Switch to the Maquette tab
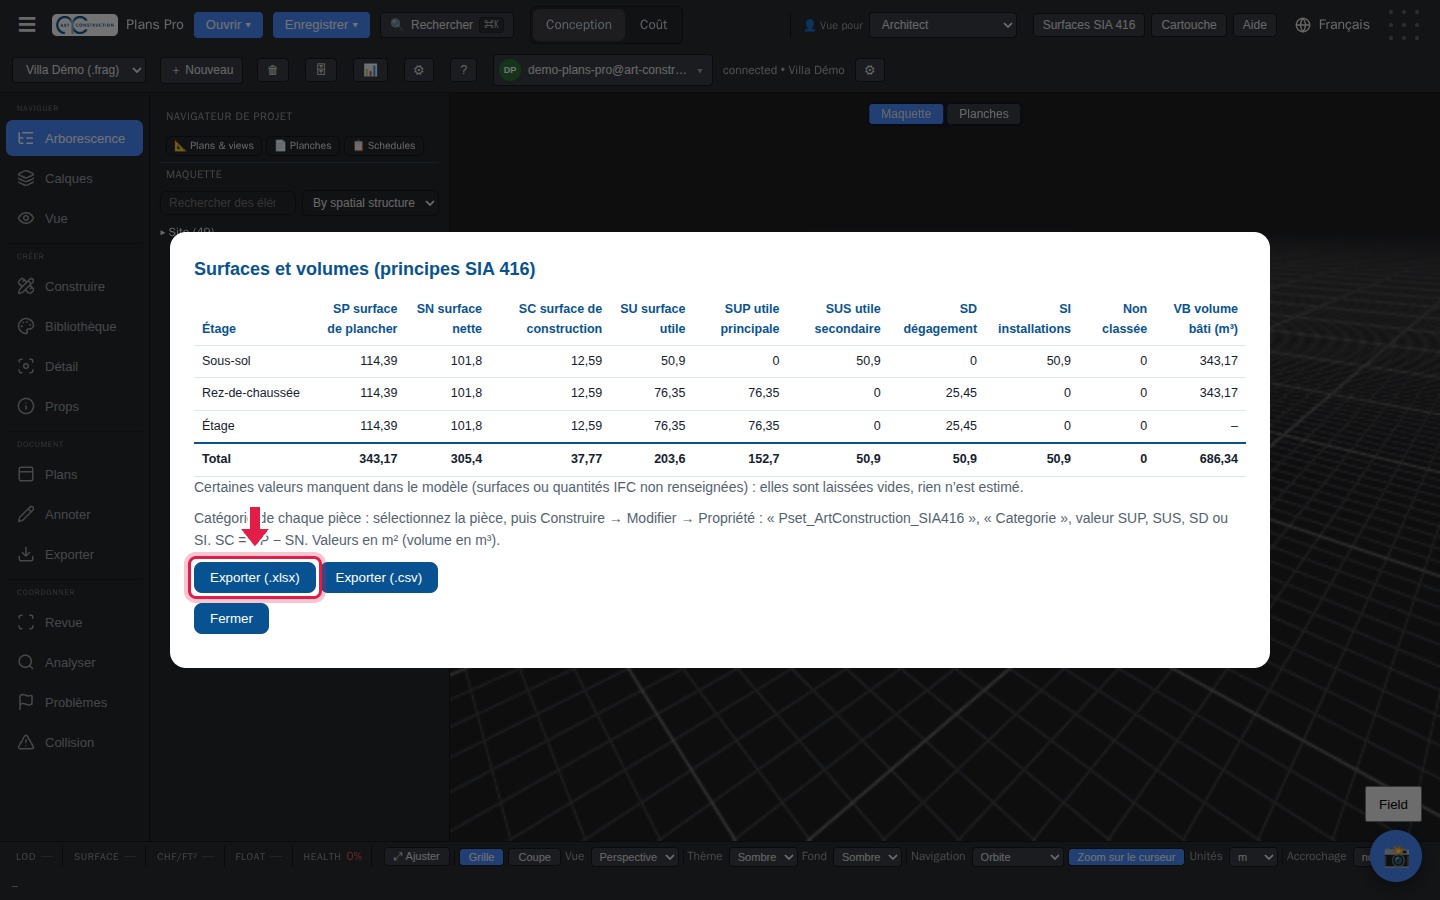1440x900 pixels. tap(906, 114)
